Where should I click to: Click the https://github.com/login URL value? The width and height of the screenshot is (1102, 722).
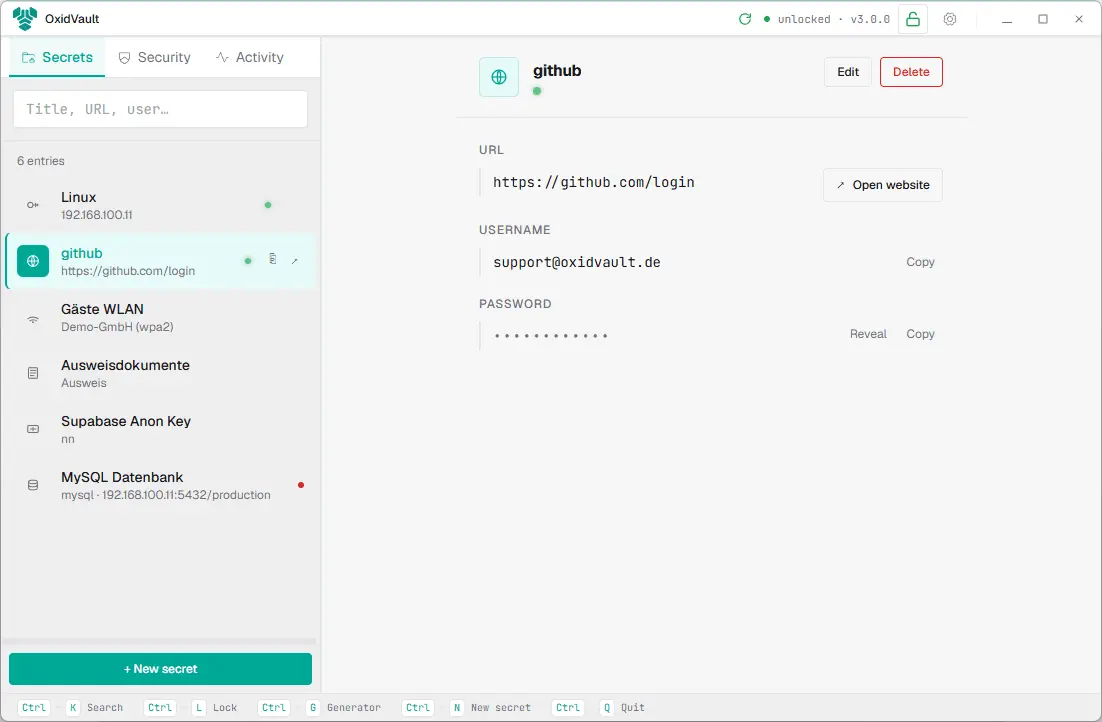pyautogui.click(x=594, y=182)
